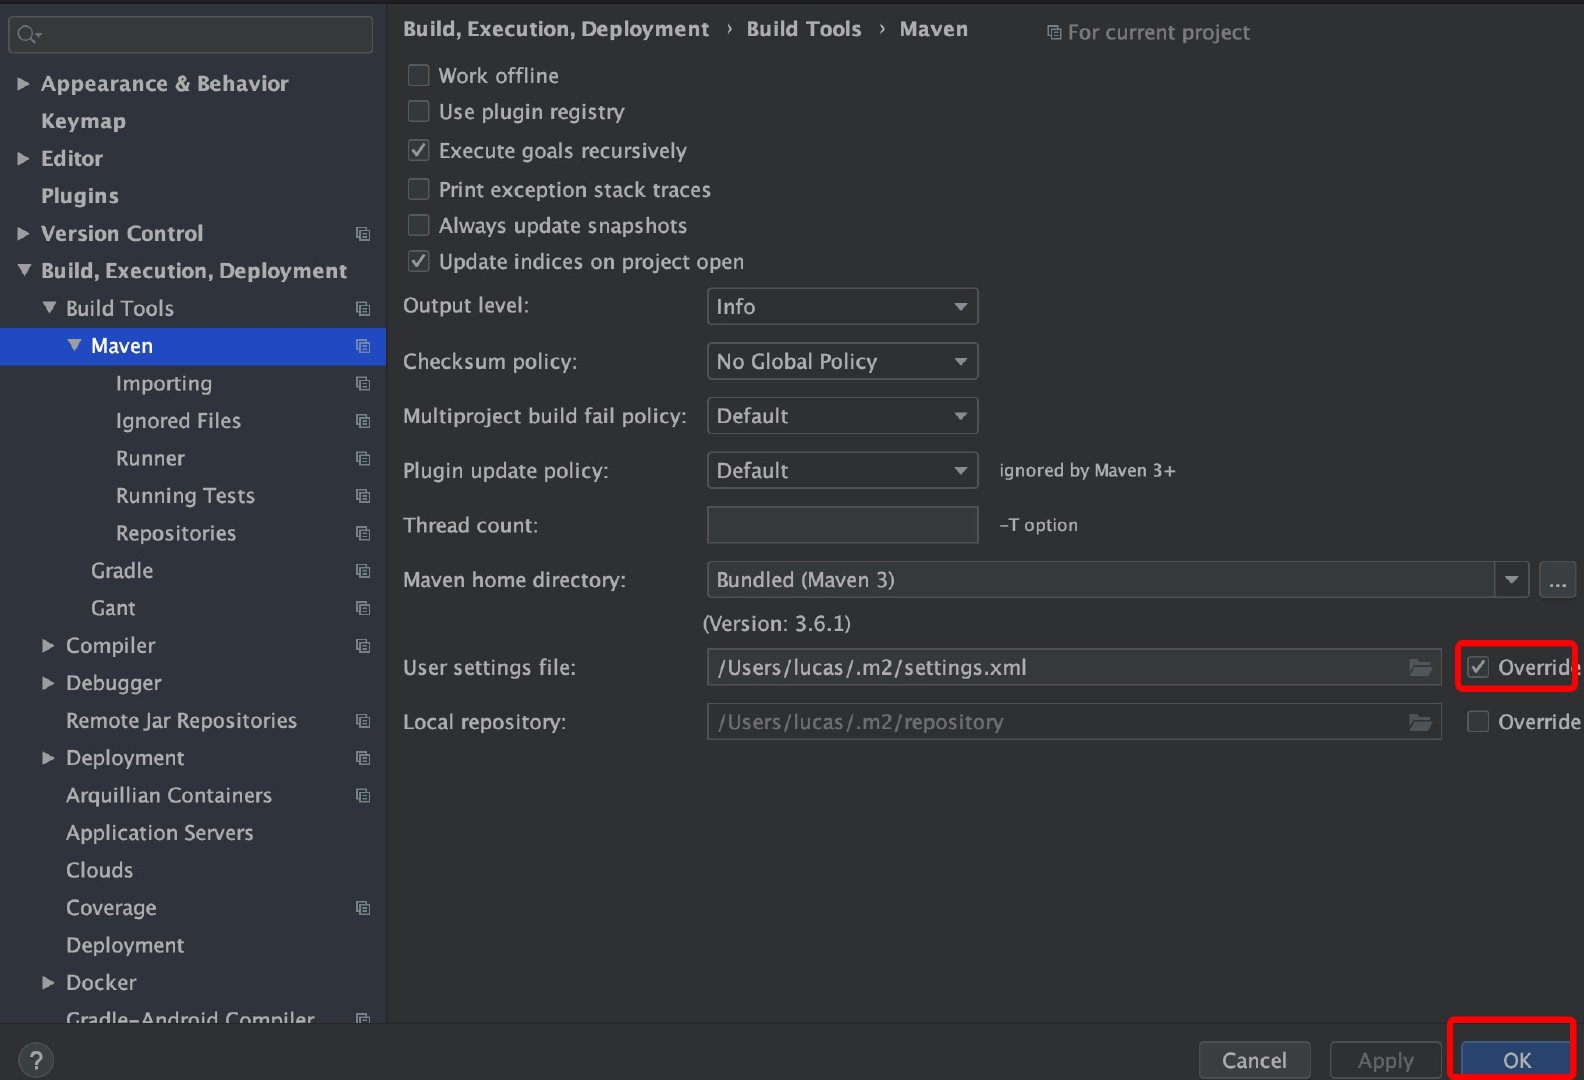Open Keymap settings page
Screen dimensions: 1584x1080
83,121
